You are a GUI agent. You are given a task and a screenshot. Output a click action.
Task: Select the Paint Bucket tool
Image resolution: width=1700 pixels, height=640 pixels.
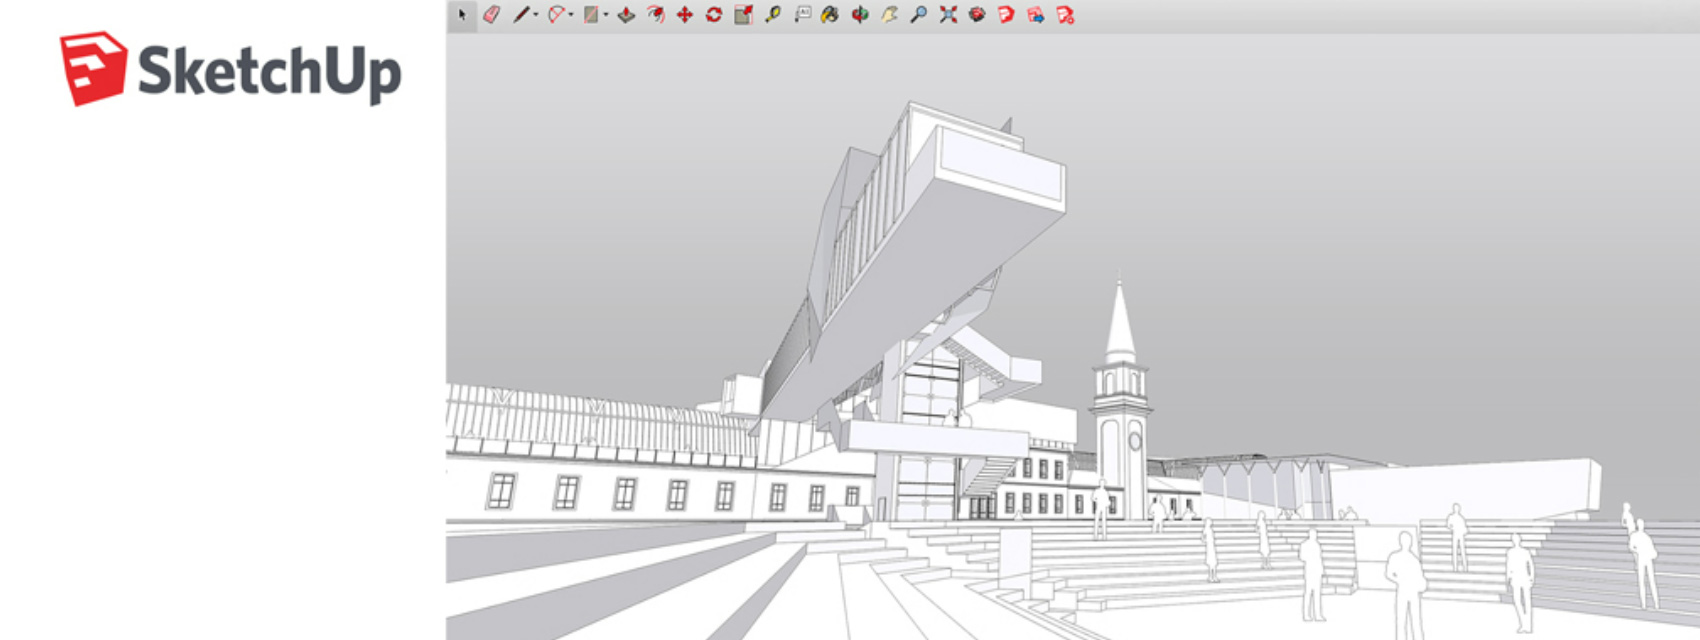click(830, 15)
